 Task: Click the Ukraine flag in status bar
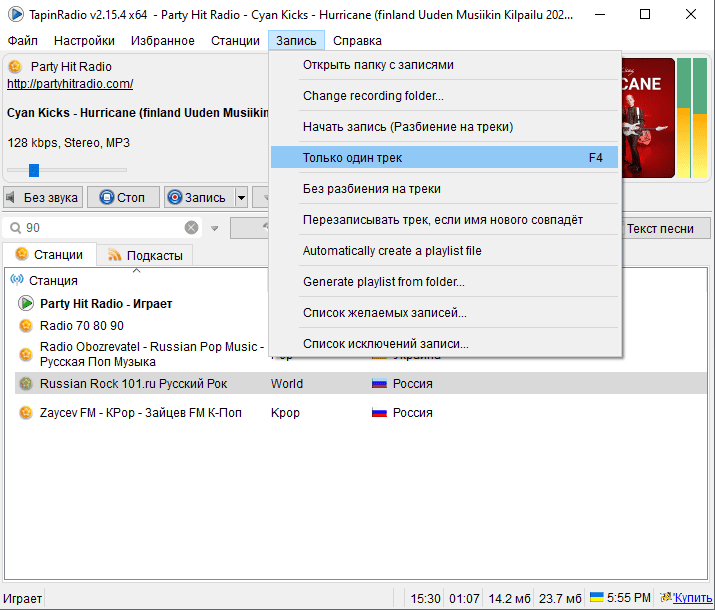pyautogui.click(x=596, y=597)
